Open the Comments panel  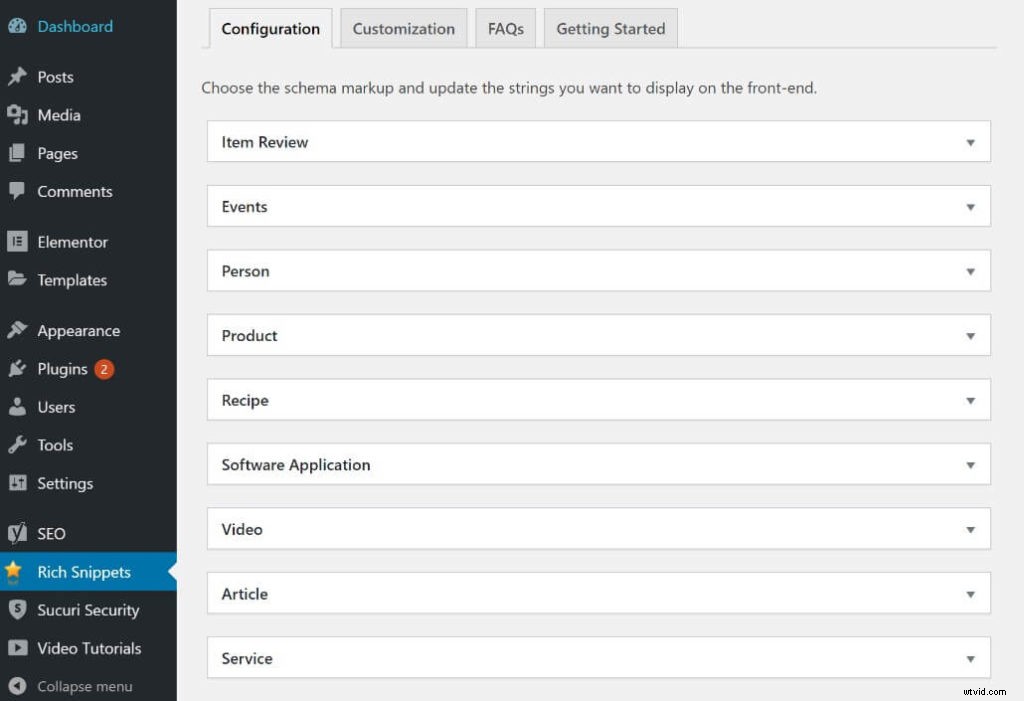coord(20,191)
